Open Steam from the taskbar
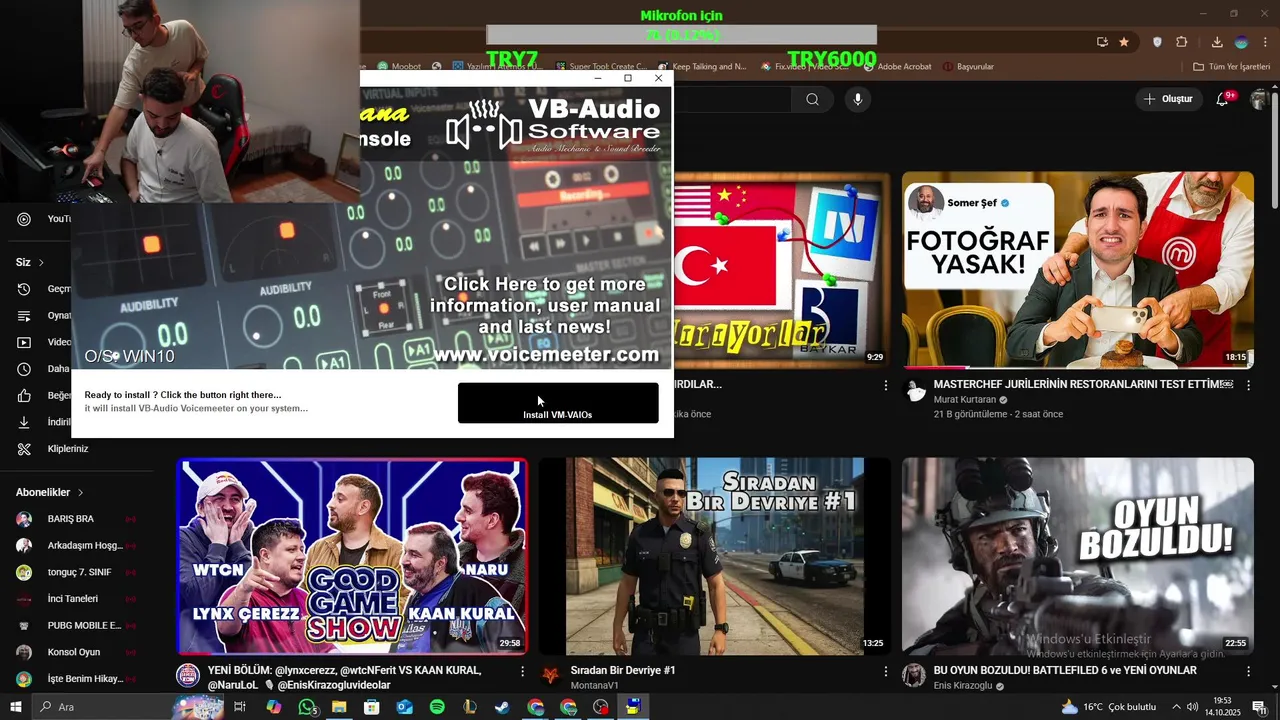Screen dimensions: 1280x720 502,707
